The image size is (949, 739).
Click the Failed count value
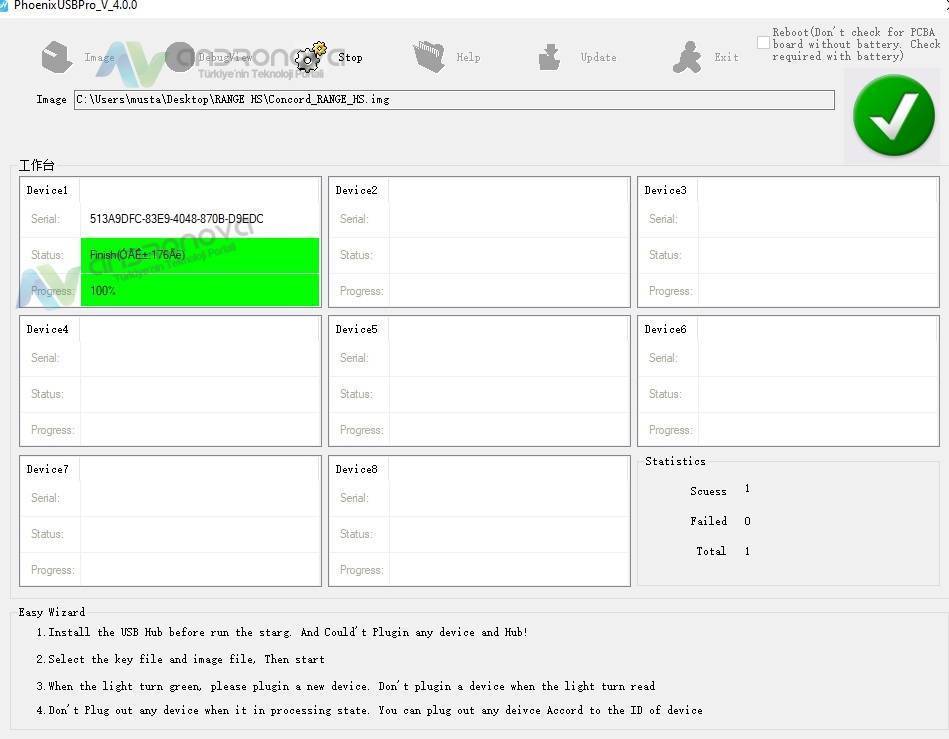point(747,521)
